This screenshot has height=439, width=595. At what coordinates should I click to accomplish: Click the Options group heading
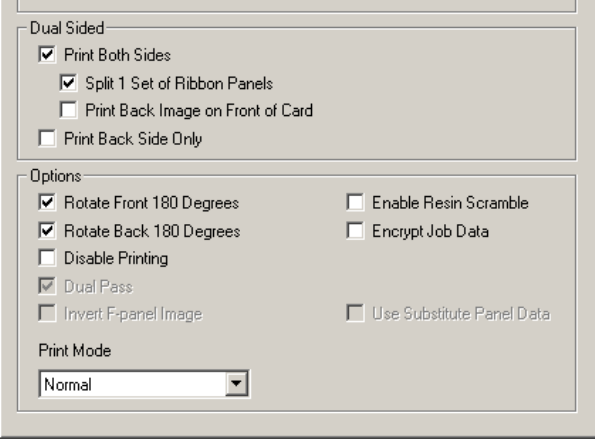pyautogui.click(x=55, y=176)
